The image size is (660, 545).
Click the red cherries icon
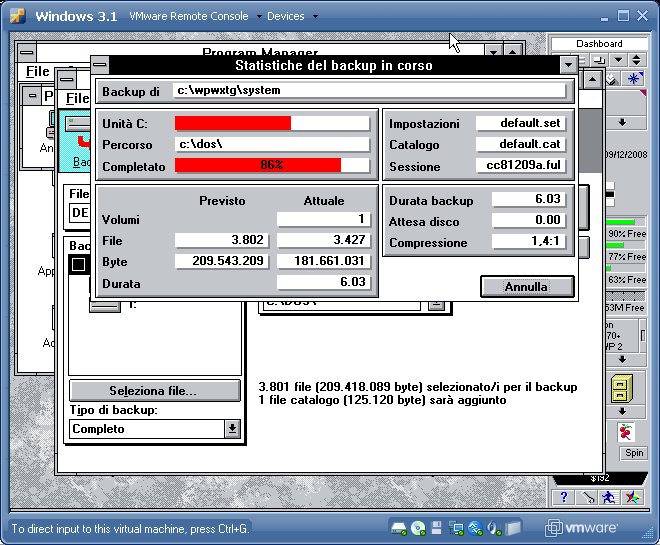(626, 433)
